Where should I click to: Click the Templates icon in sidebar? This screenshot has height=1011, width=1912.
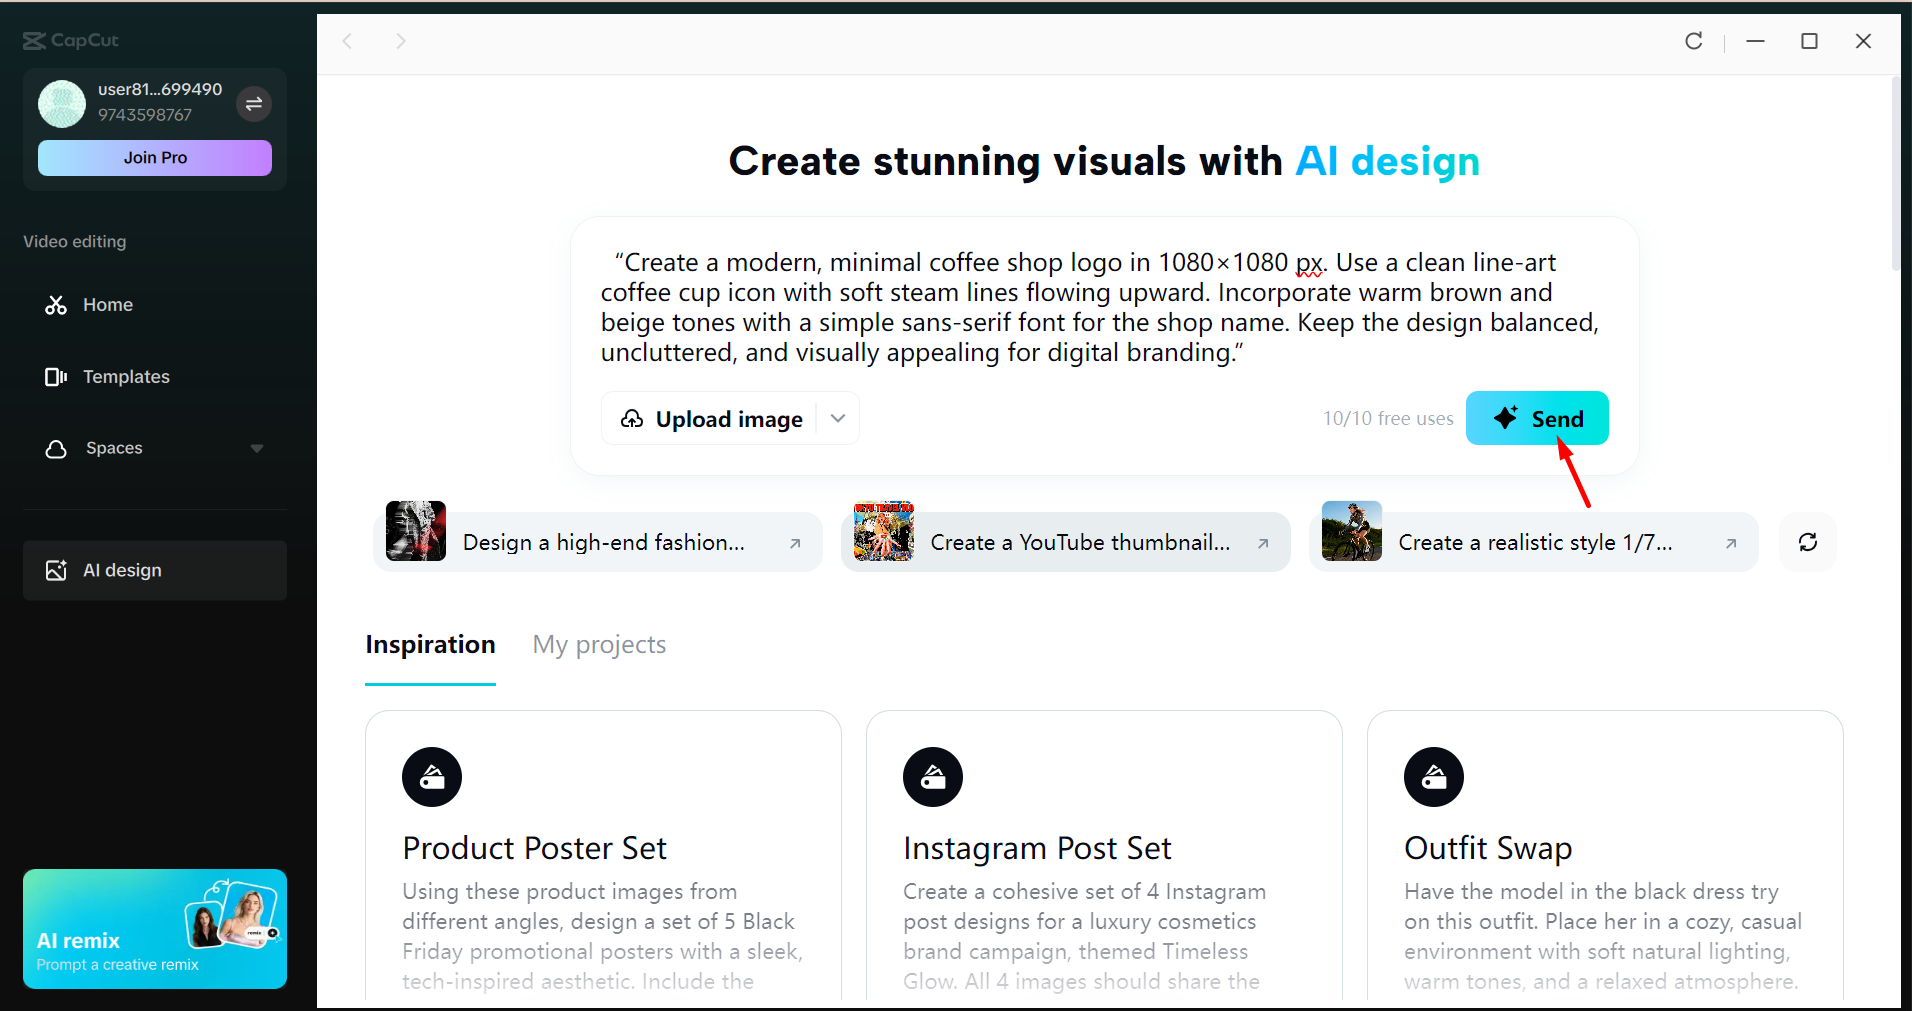(56, 377)
